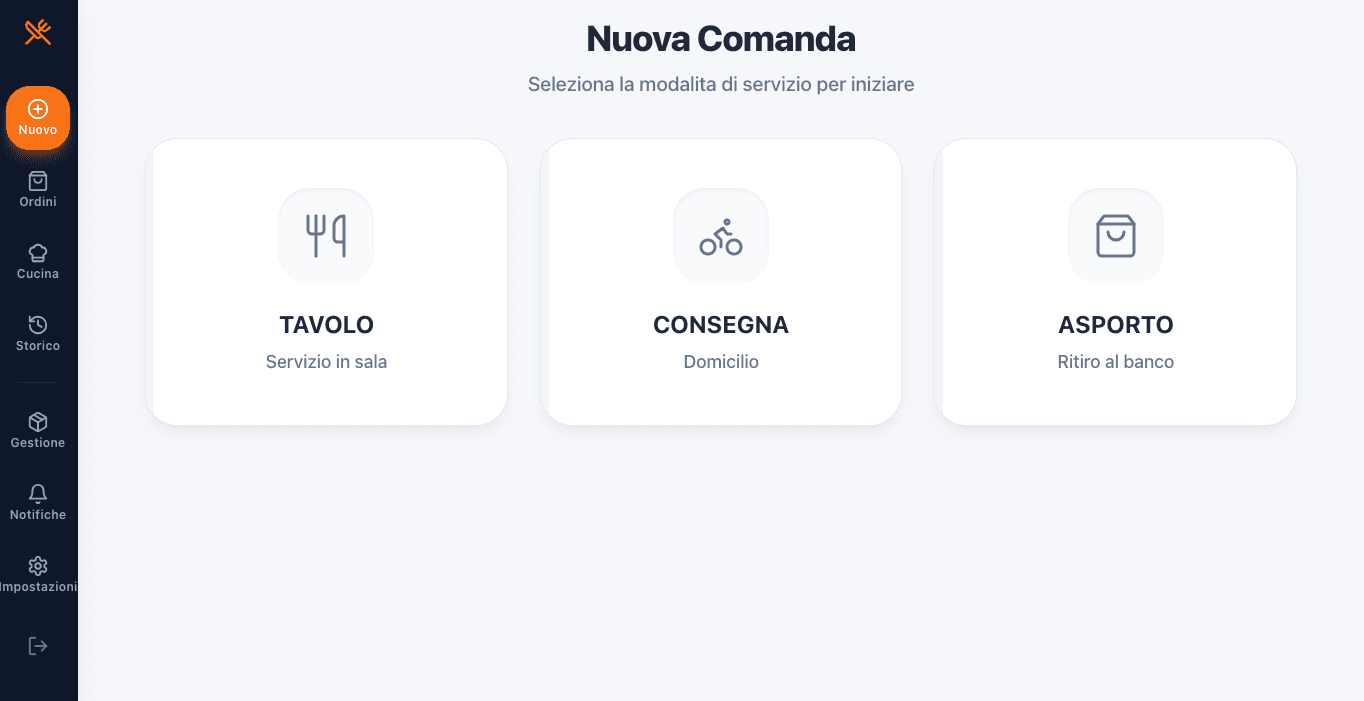Viewport: 1364px width, 701px height.
Task: Click the Ordini label in sidebar
Action: click(x=38, y=202)
